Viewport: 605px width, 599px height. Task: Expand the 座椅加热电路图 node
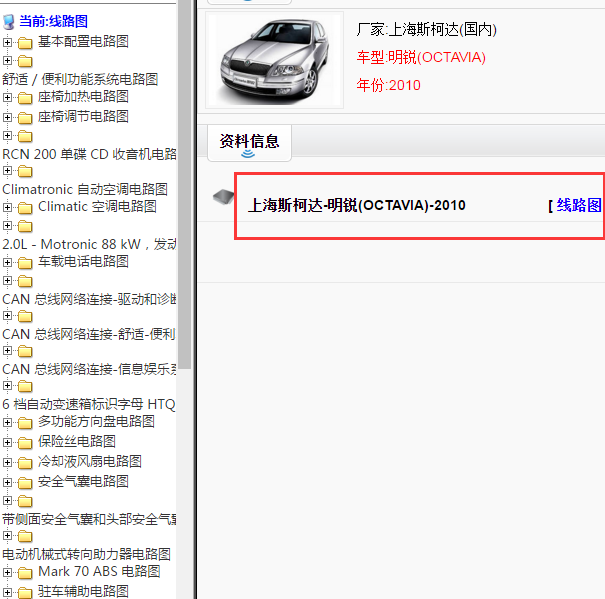tap(7, 97)
